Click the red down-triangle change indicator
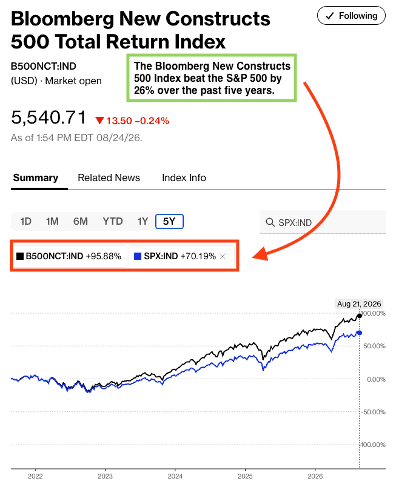 [x=99, y=120]
